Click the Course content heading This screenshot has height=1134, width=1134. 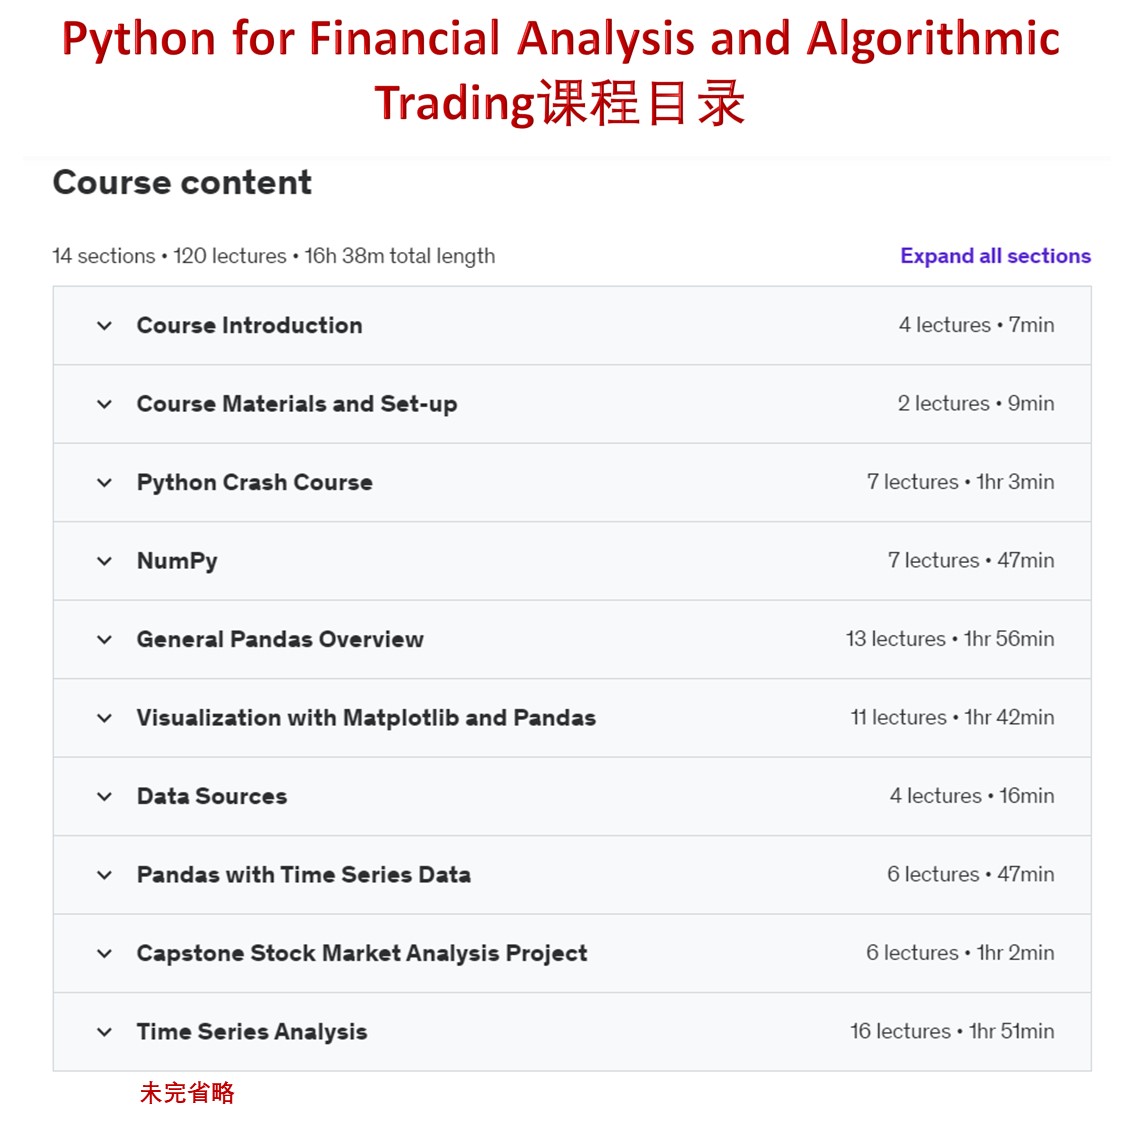coord(182,182)
